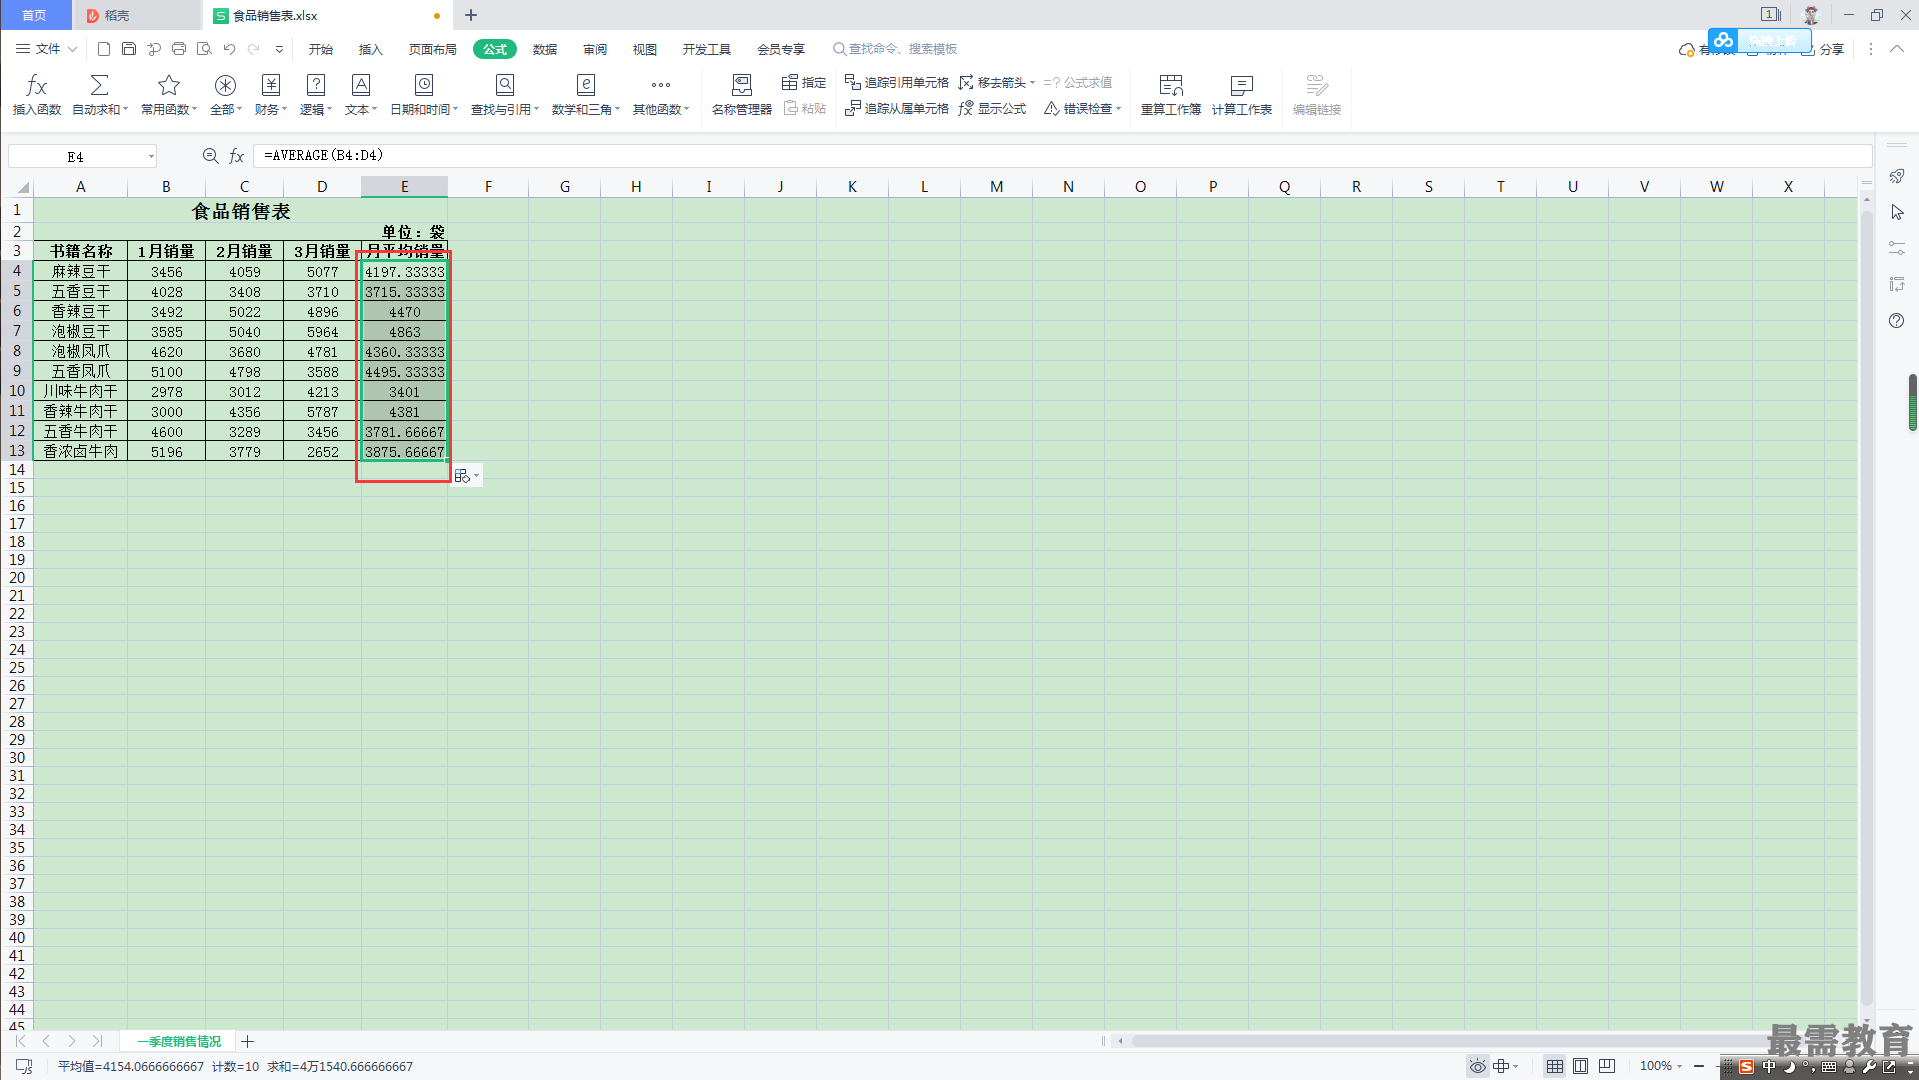The image size is (1919, 1080).
Task: Click Trace Precedents (追踪引用单元格)
Action: pos(897,82)
